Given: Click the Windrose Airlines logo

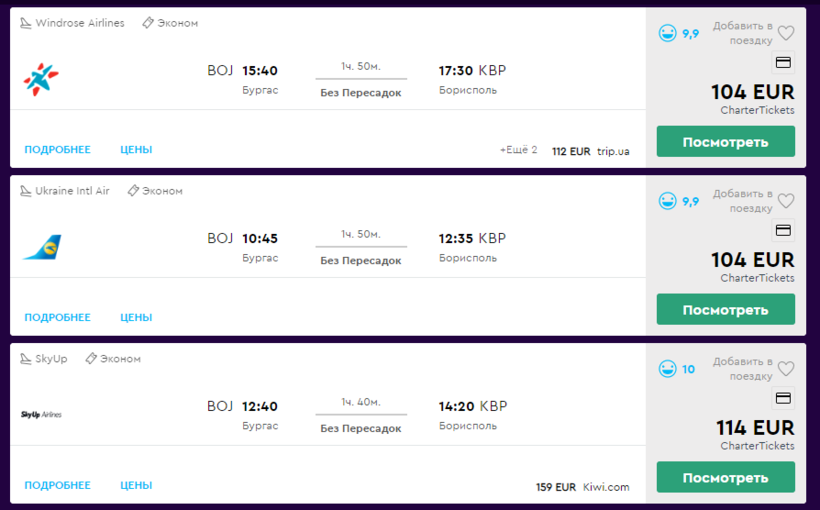Looking at the screenshot, I should coord(41,78).
